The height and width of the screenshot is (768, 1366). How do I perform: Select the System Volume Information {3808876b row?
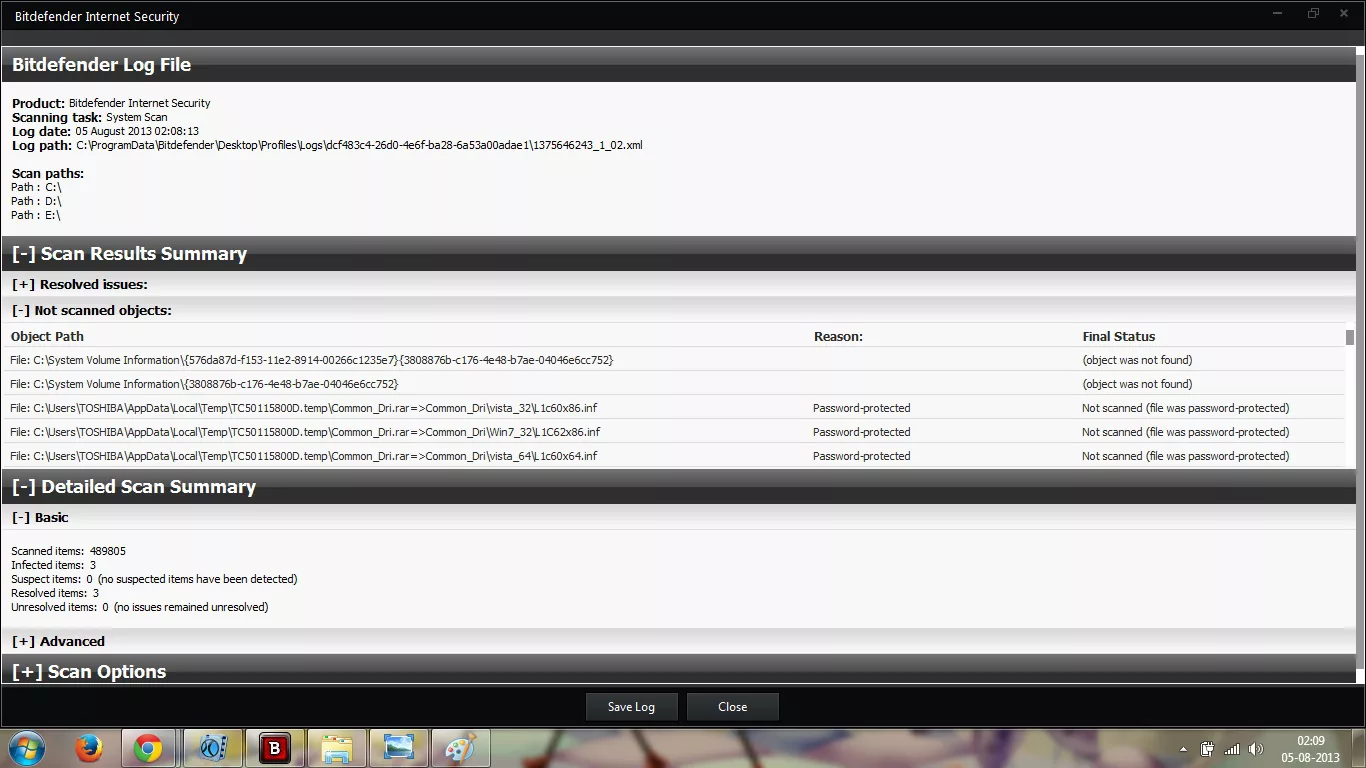pos(204,384)
